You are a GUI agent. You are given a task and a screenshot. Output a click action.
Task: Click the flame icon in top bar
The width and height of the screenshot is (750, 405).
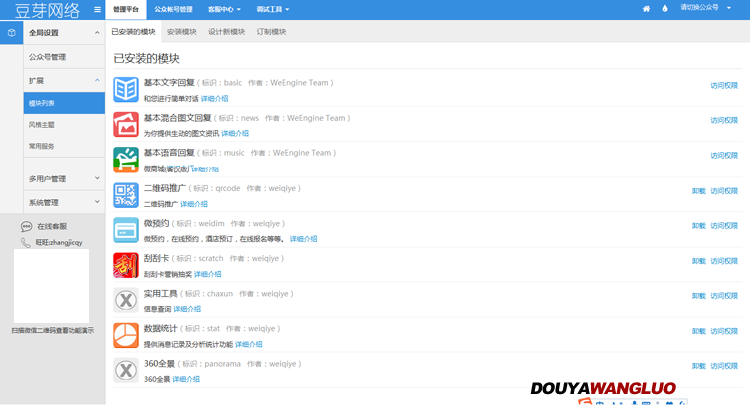[665, 9]
